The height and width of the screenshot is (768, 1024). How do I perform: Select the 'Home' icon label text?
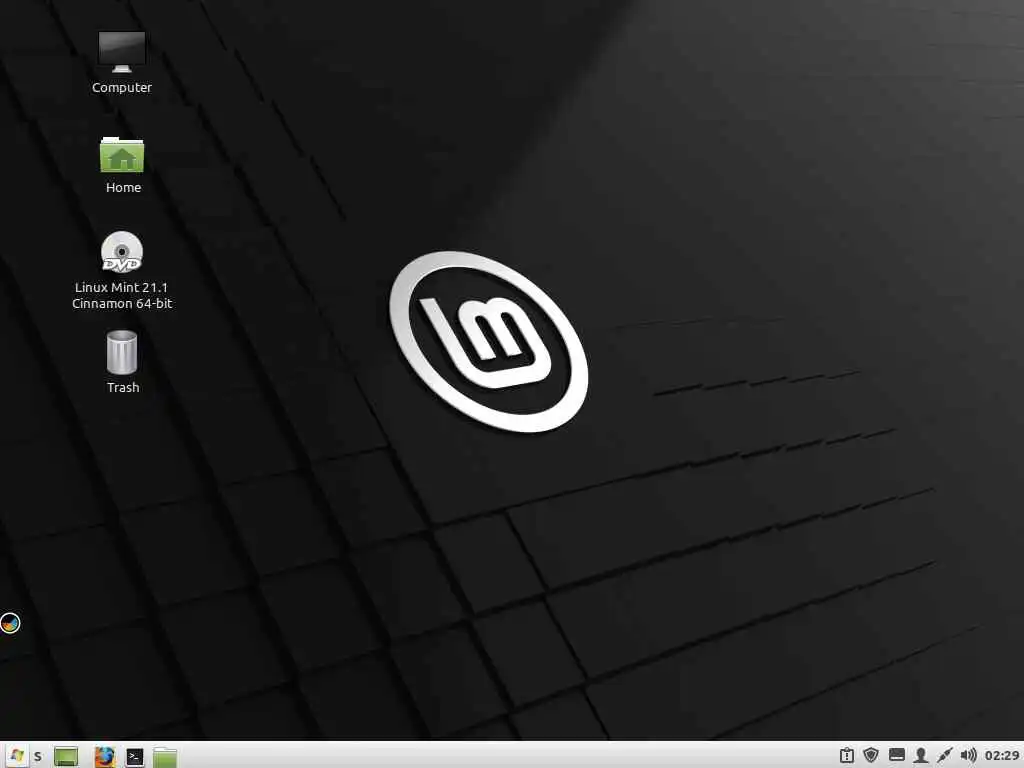[x=123, y=187]
